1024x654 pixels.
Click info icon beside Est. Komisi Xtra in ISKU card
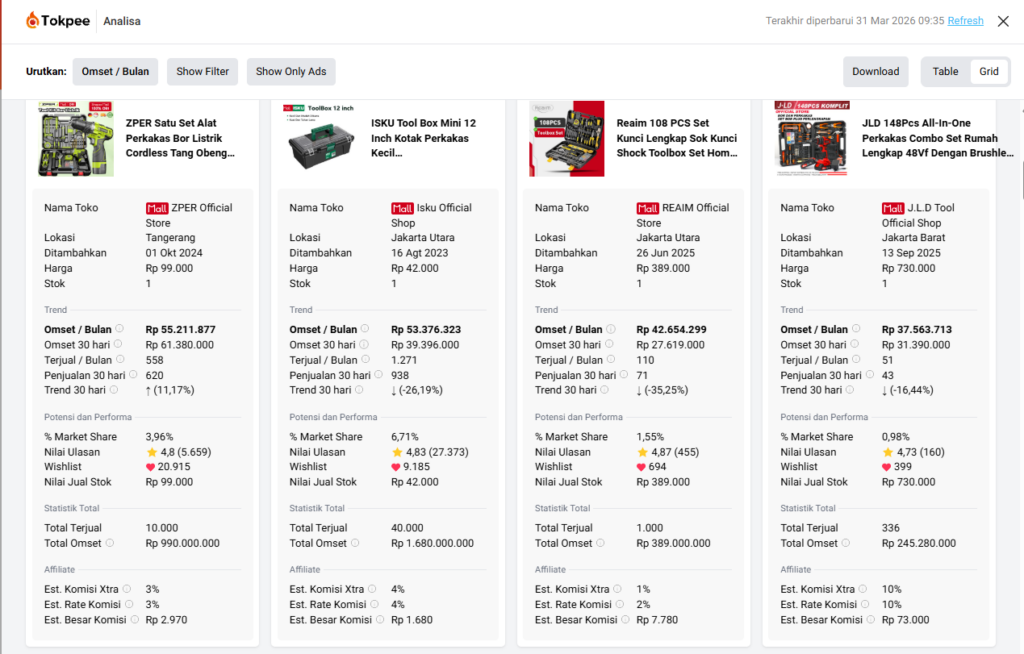[372, 589]
